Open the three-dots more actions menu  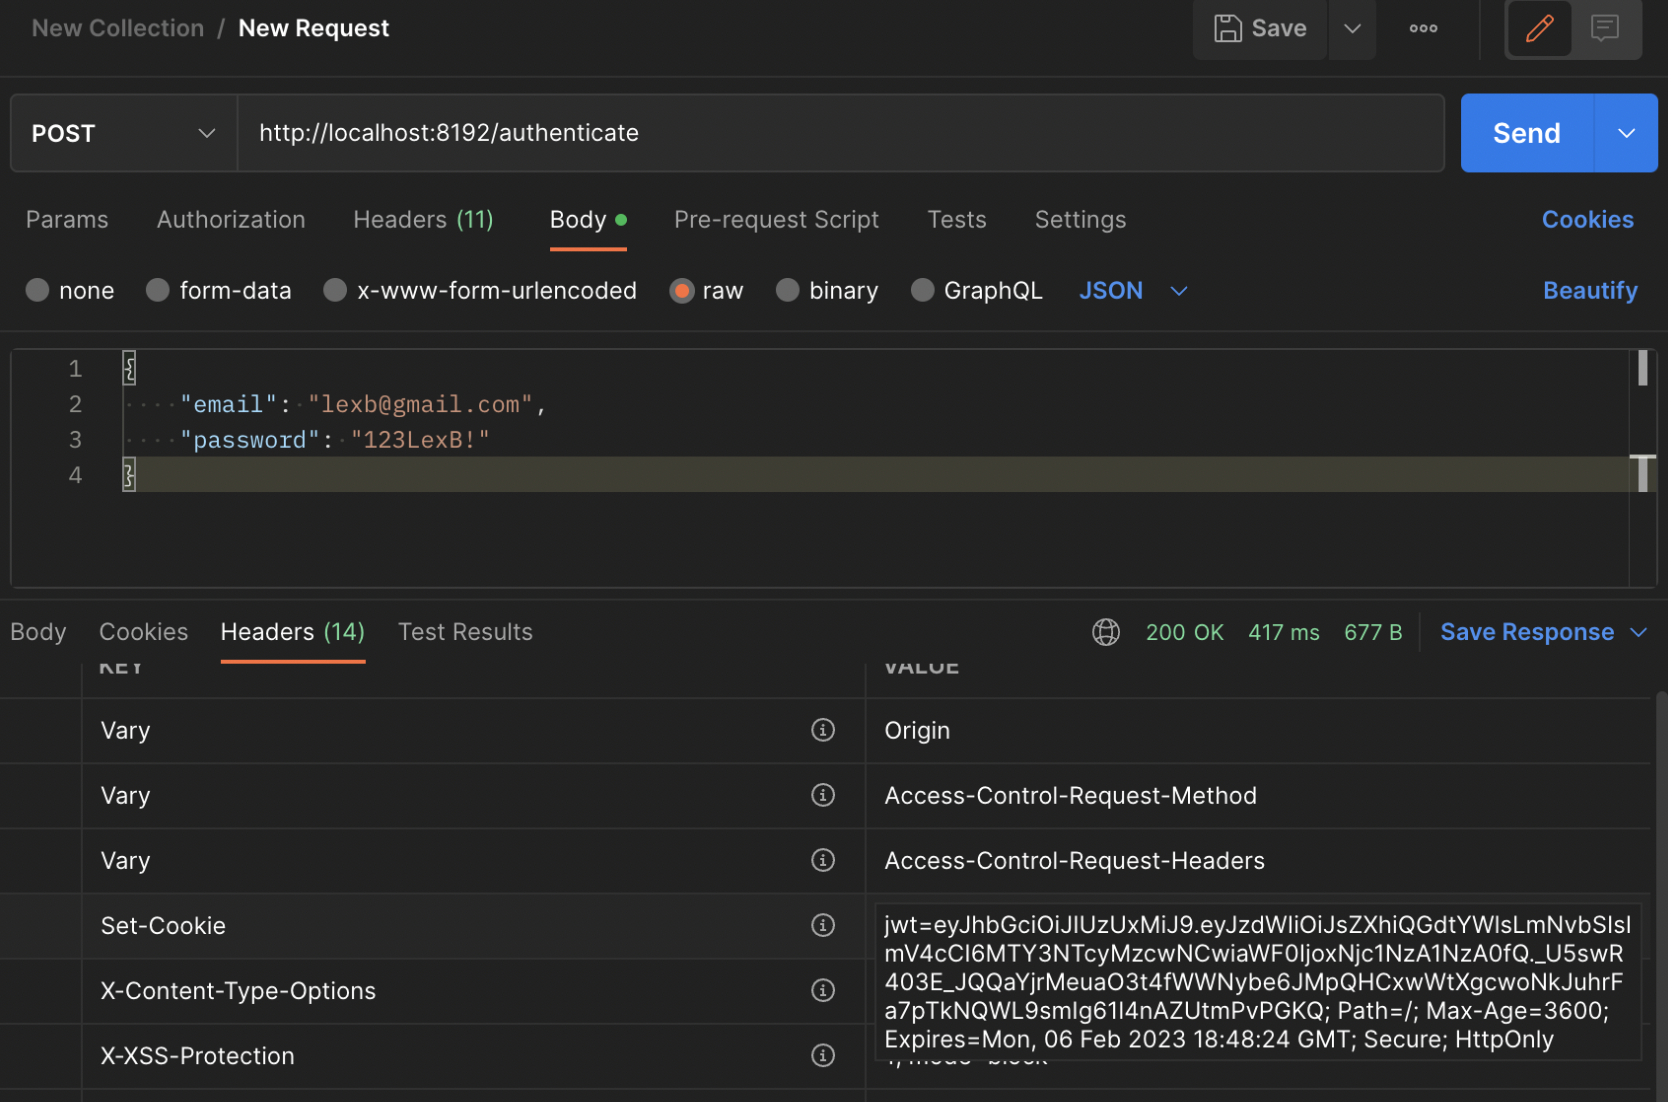click(x=1423, y=28)
